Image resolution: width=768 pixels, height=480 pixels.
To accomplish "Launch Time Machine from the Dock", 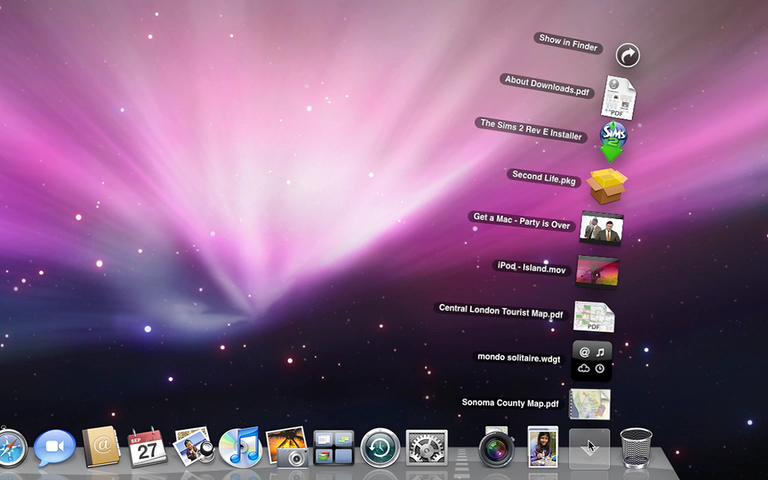I will point(380,448).
